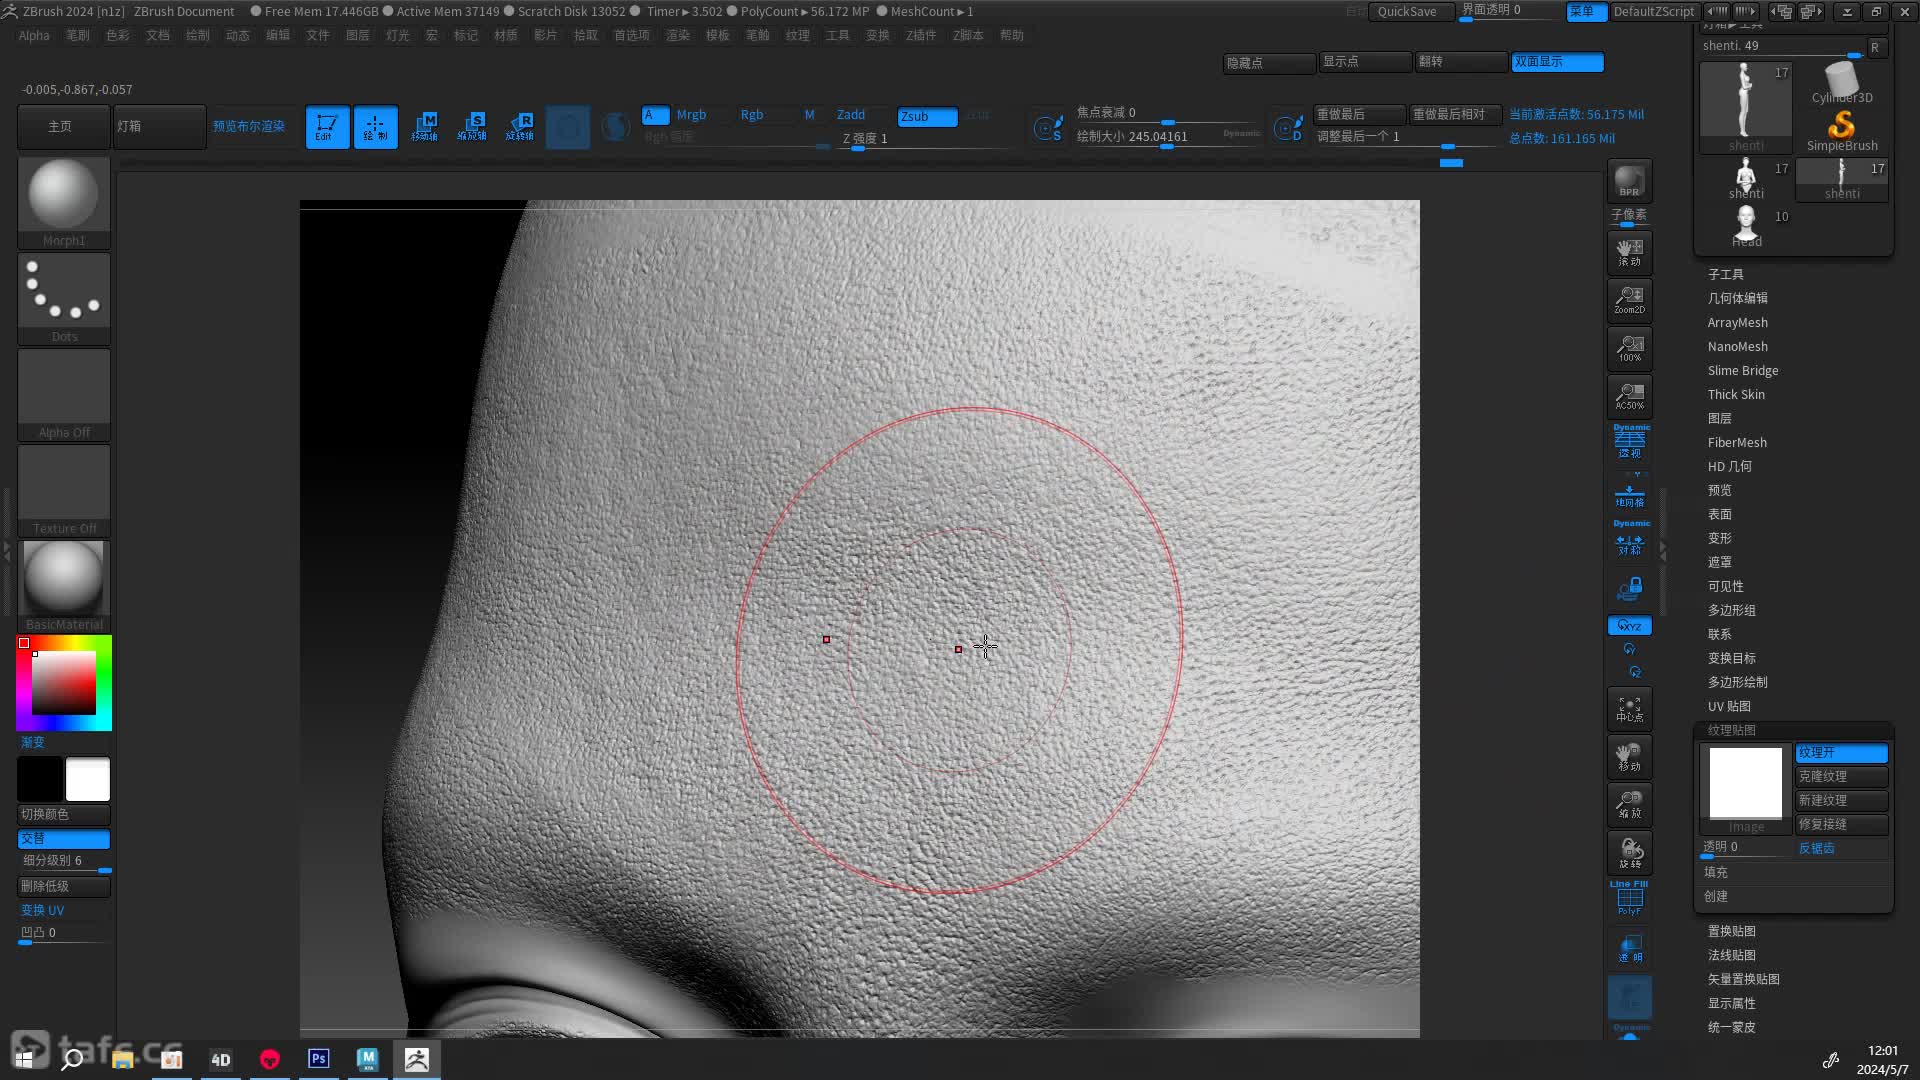1920x1080 pixels.
Task: Toggle the M material mode
Action: [810, 115]
